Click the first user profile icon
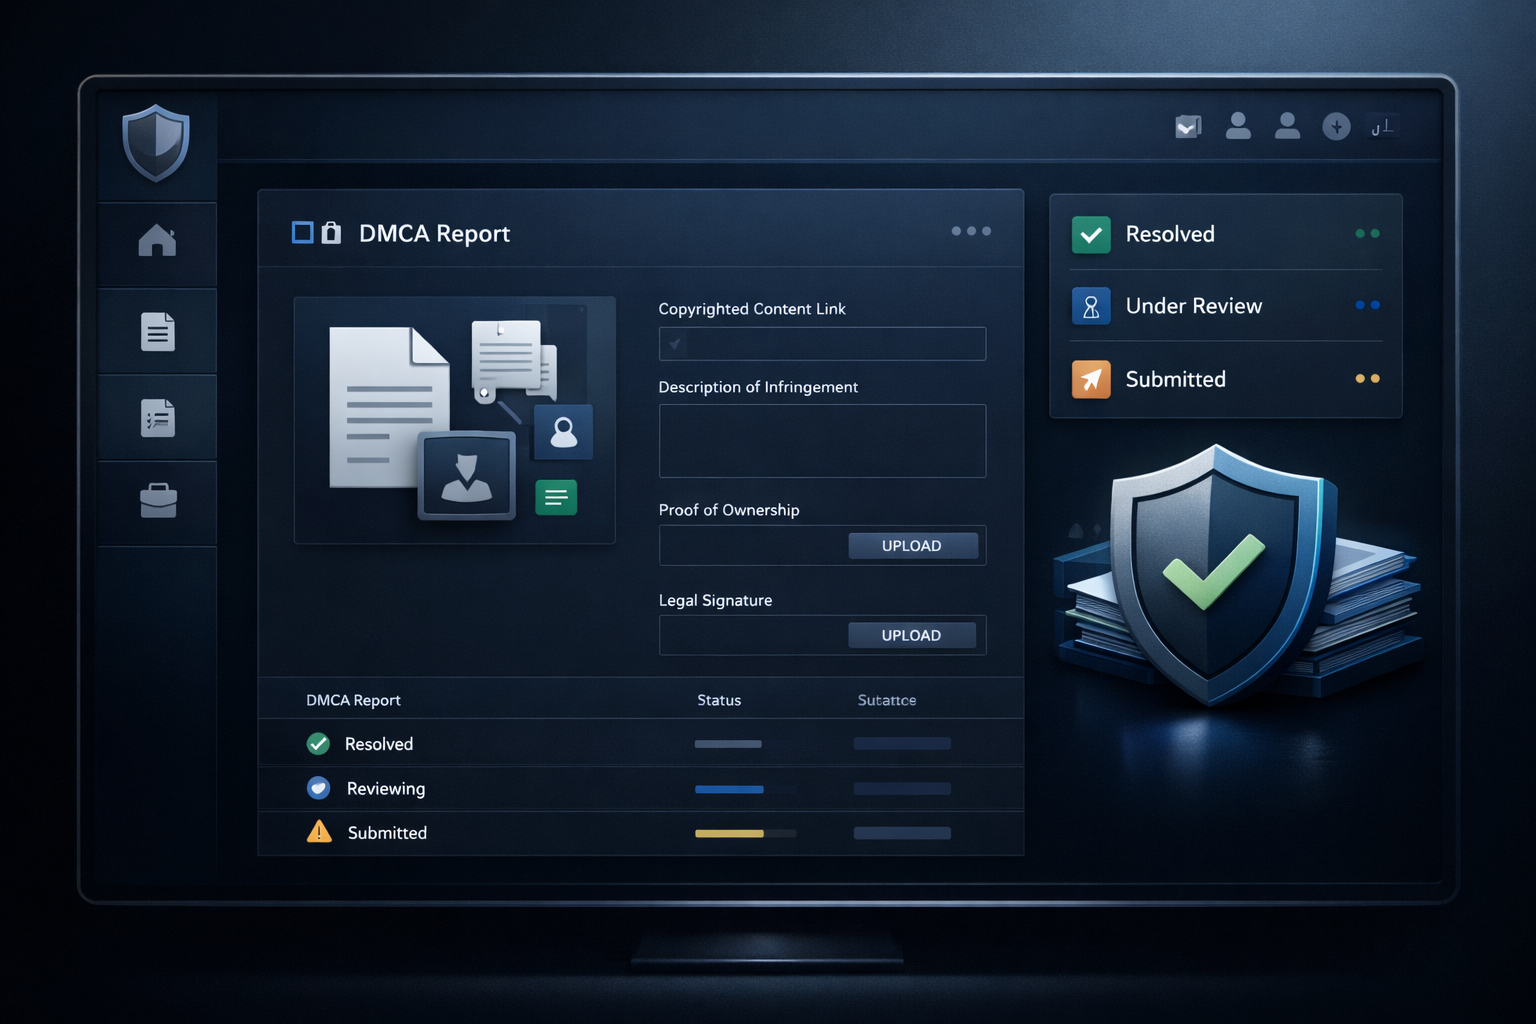This screenshot has height=1024, width=1536. 1238,126
